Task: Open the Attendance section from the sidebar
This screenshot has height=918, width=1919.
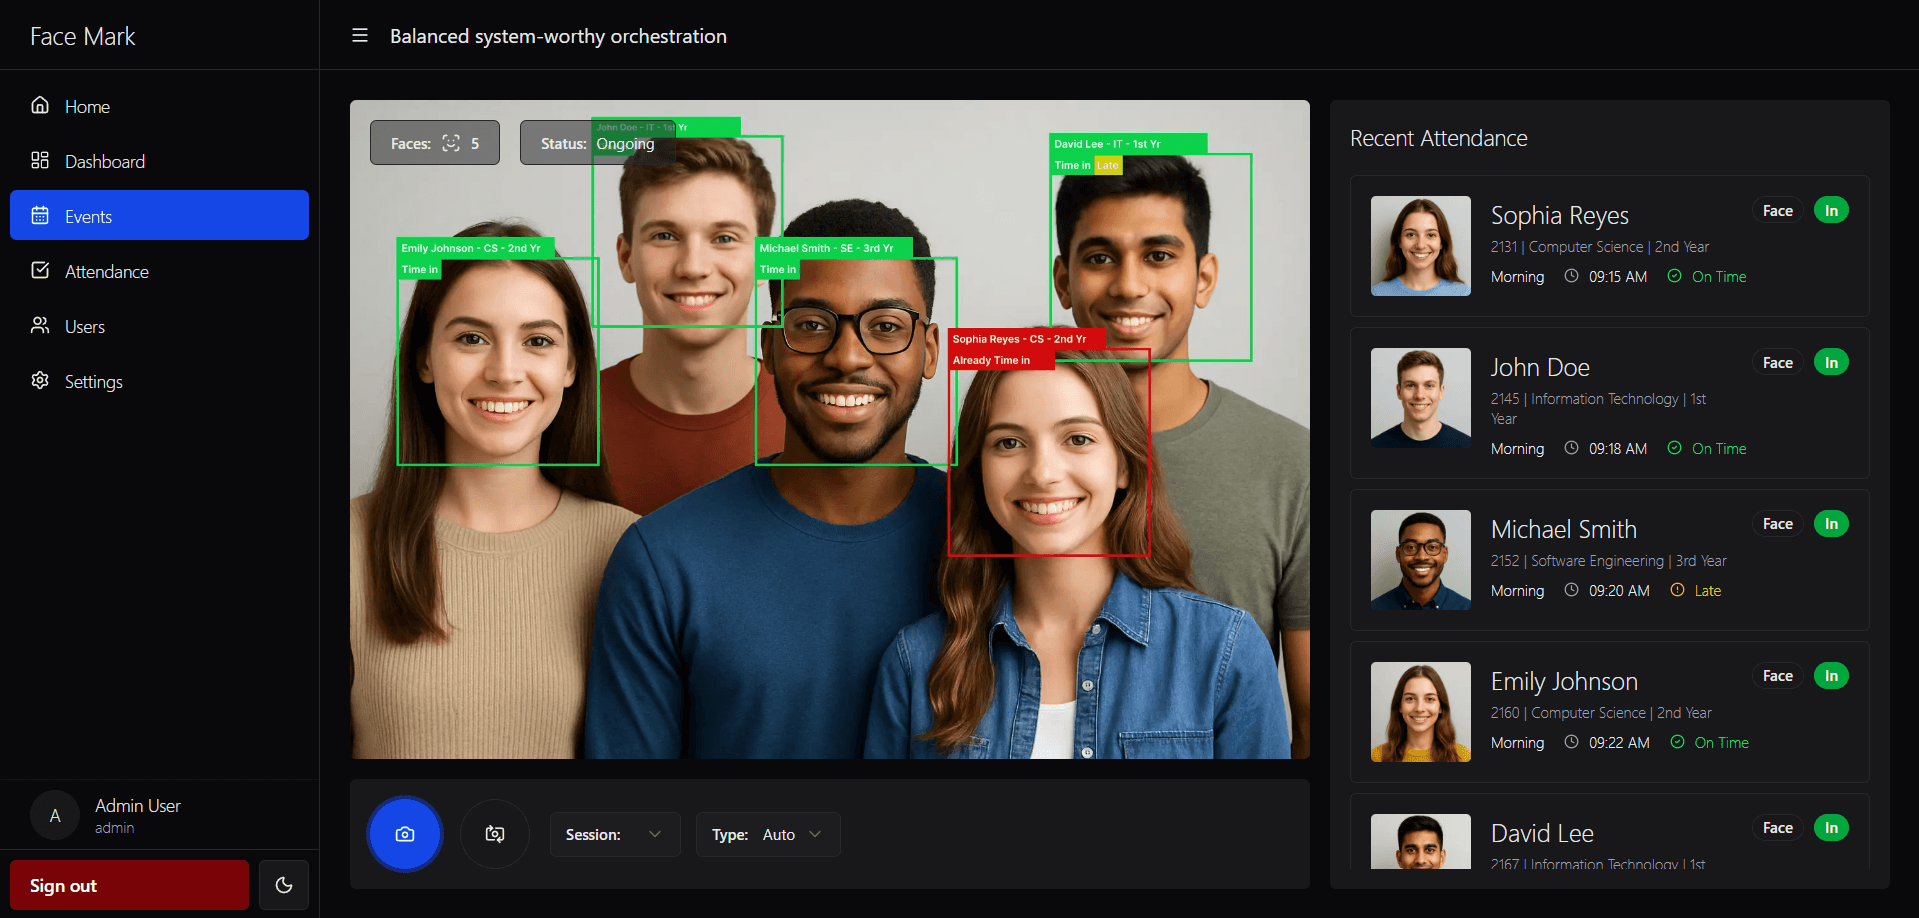Action: [x=105, y=270]
